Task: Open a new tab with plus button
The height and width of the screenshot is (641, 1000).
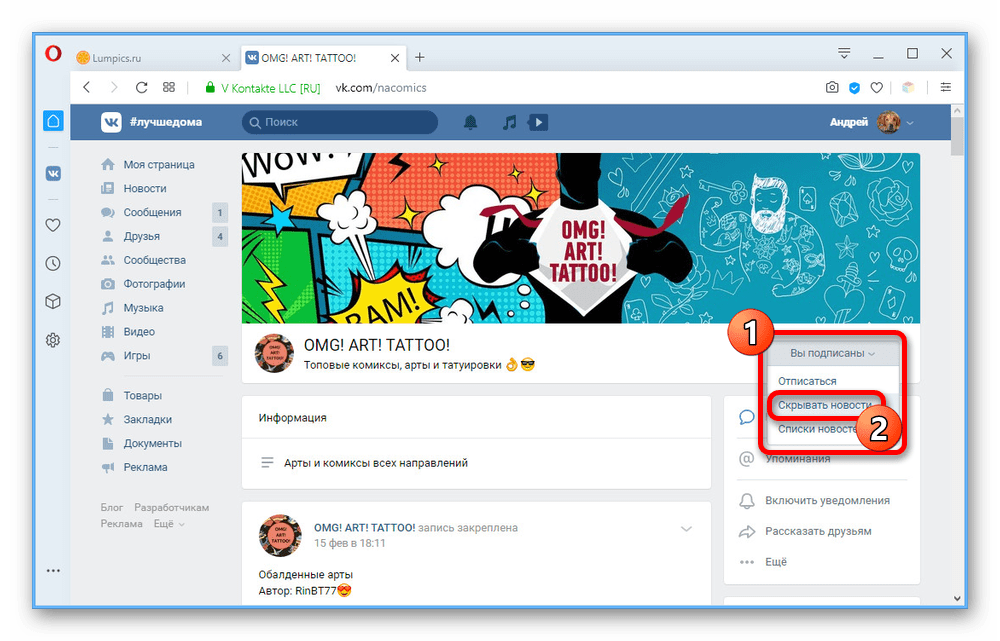Action: pyautogui.click(x=420, y=57)
